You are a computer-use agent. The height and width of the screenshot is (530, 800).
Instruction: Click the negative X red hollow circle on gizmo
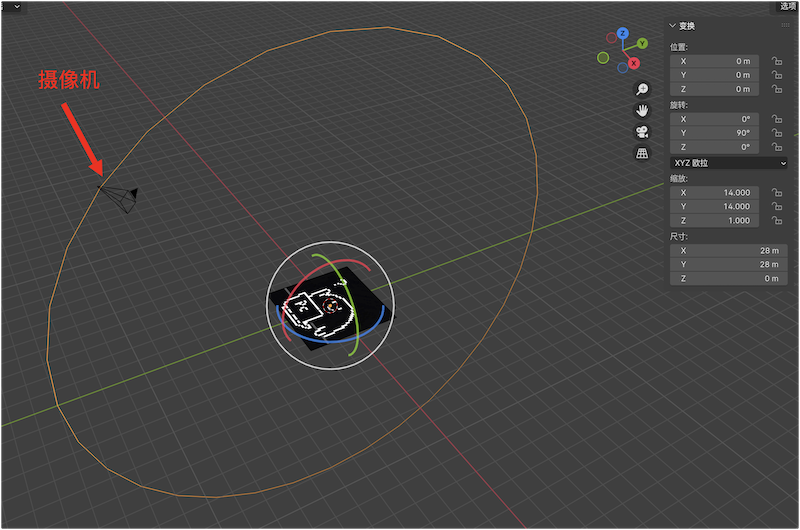coord(611,38)
